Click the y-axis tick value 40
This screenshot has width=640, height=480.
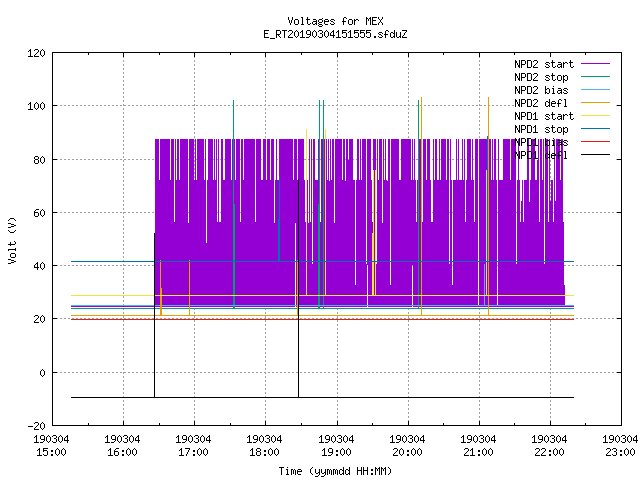point(39,266)
